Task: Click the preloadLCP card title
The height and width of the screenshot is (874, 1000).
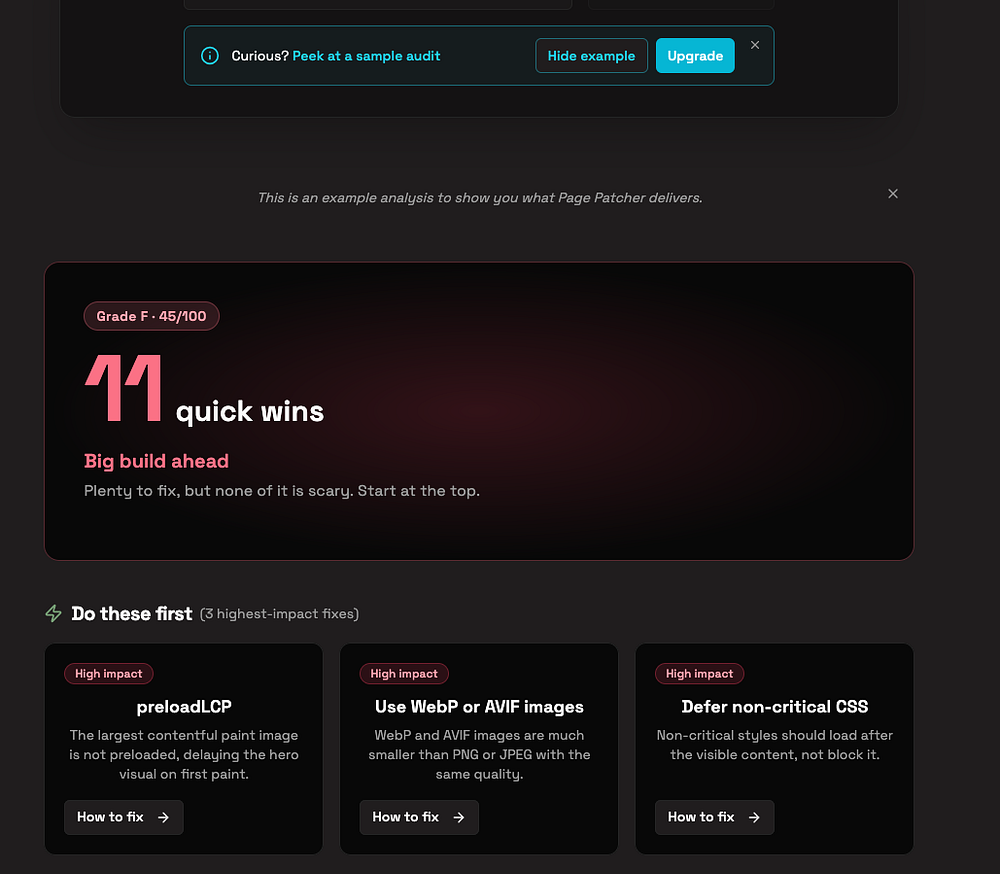Action: pos(184,706)
